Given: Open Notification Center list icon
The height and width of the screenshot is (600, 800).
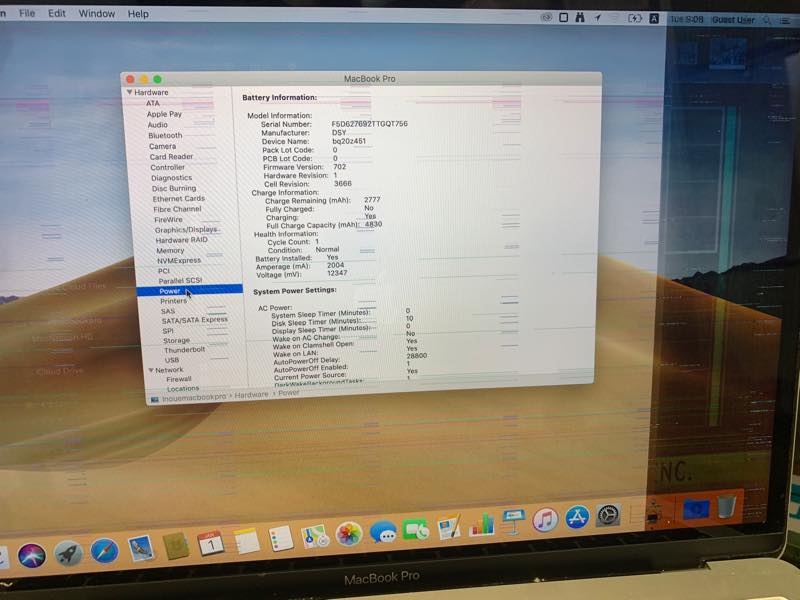Looking at the screenshot, I should [785, 21].
